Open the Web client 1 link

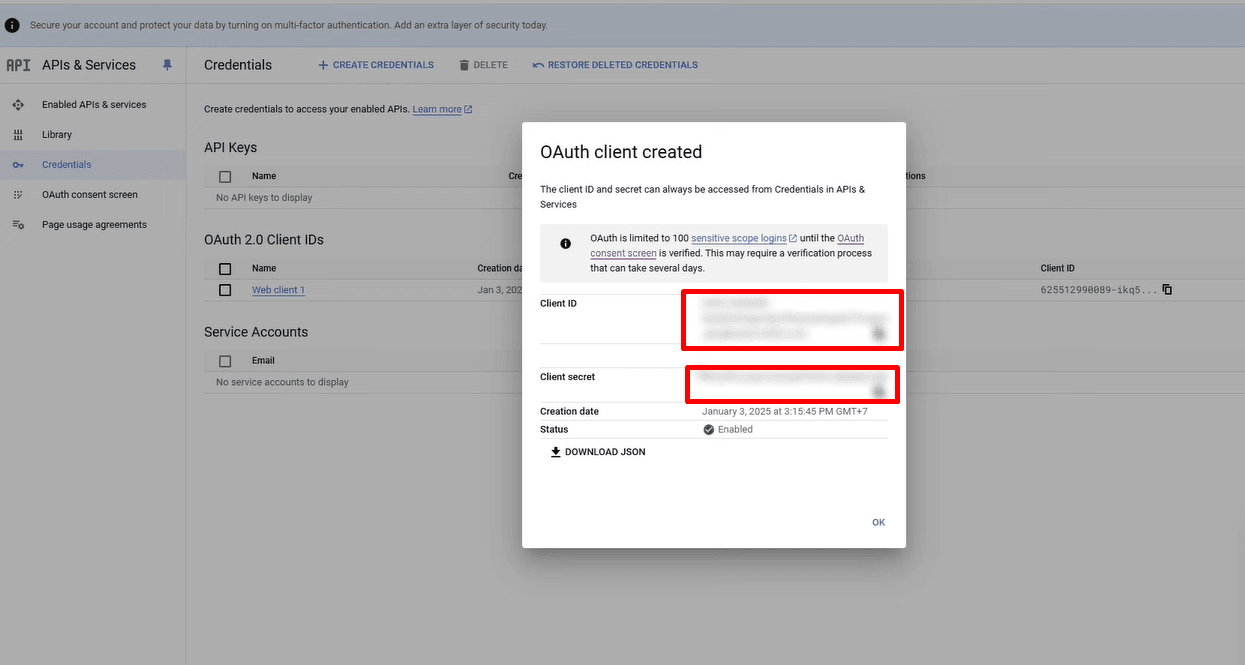[278, 290]
